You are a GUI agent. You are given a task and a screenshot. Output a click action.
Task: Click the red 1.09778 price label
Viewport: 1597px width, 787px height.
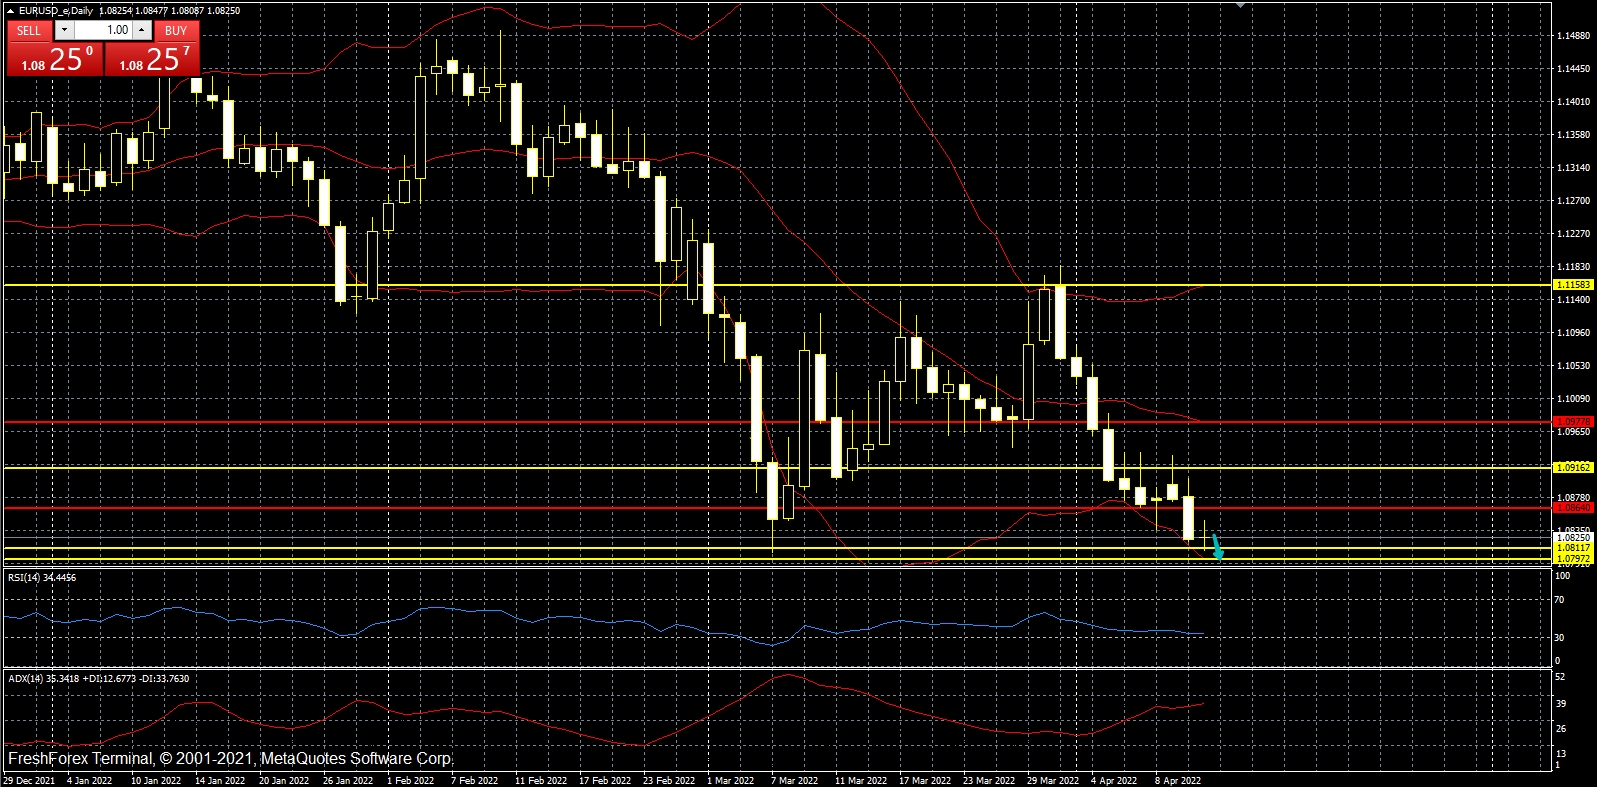(1573, 422)
